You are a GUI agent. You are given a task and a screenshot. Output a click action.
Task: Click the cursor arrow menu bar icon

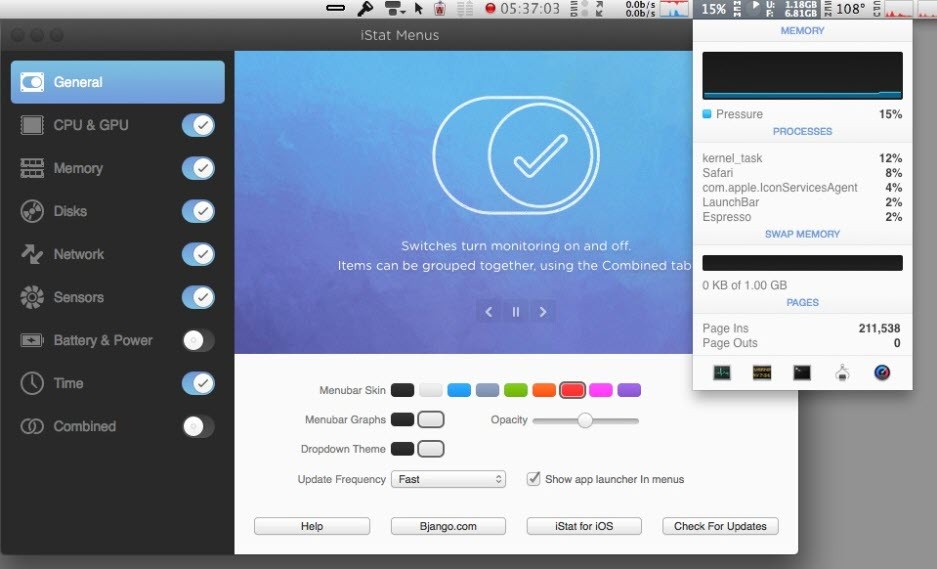tap(418, 8)
